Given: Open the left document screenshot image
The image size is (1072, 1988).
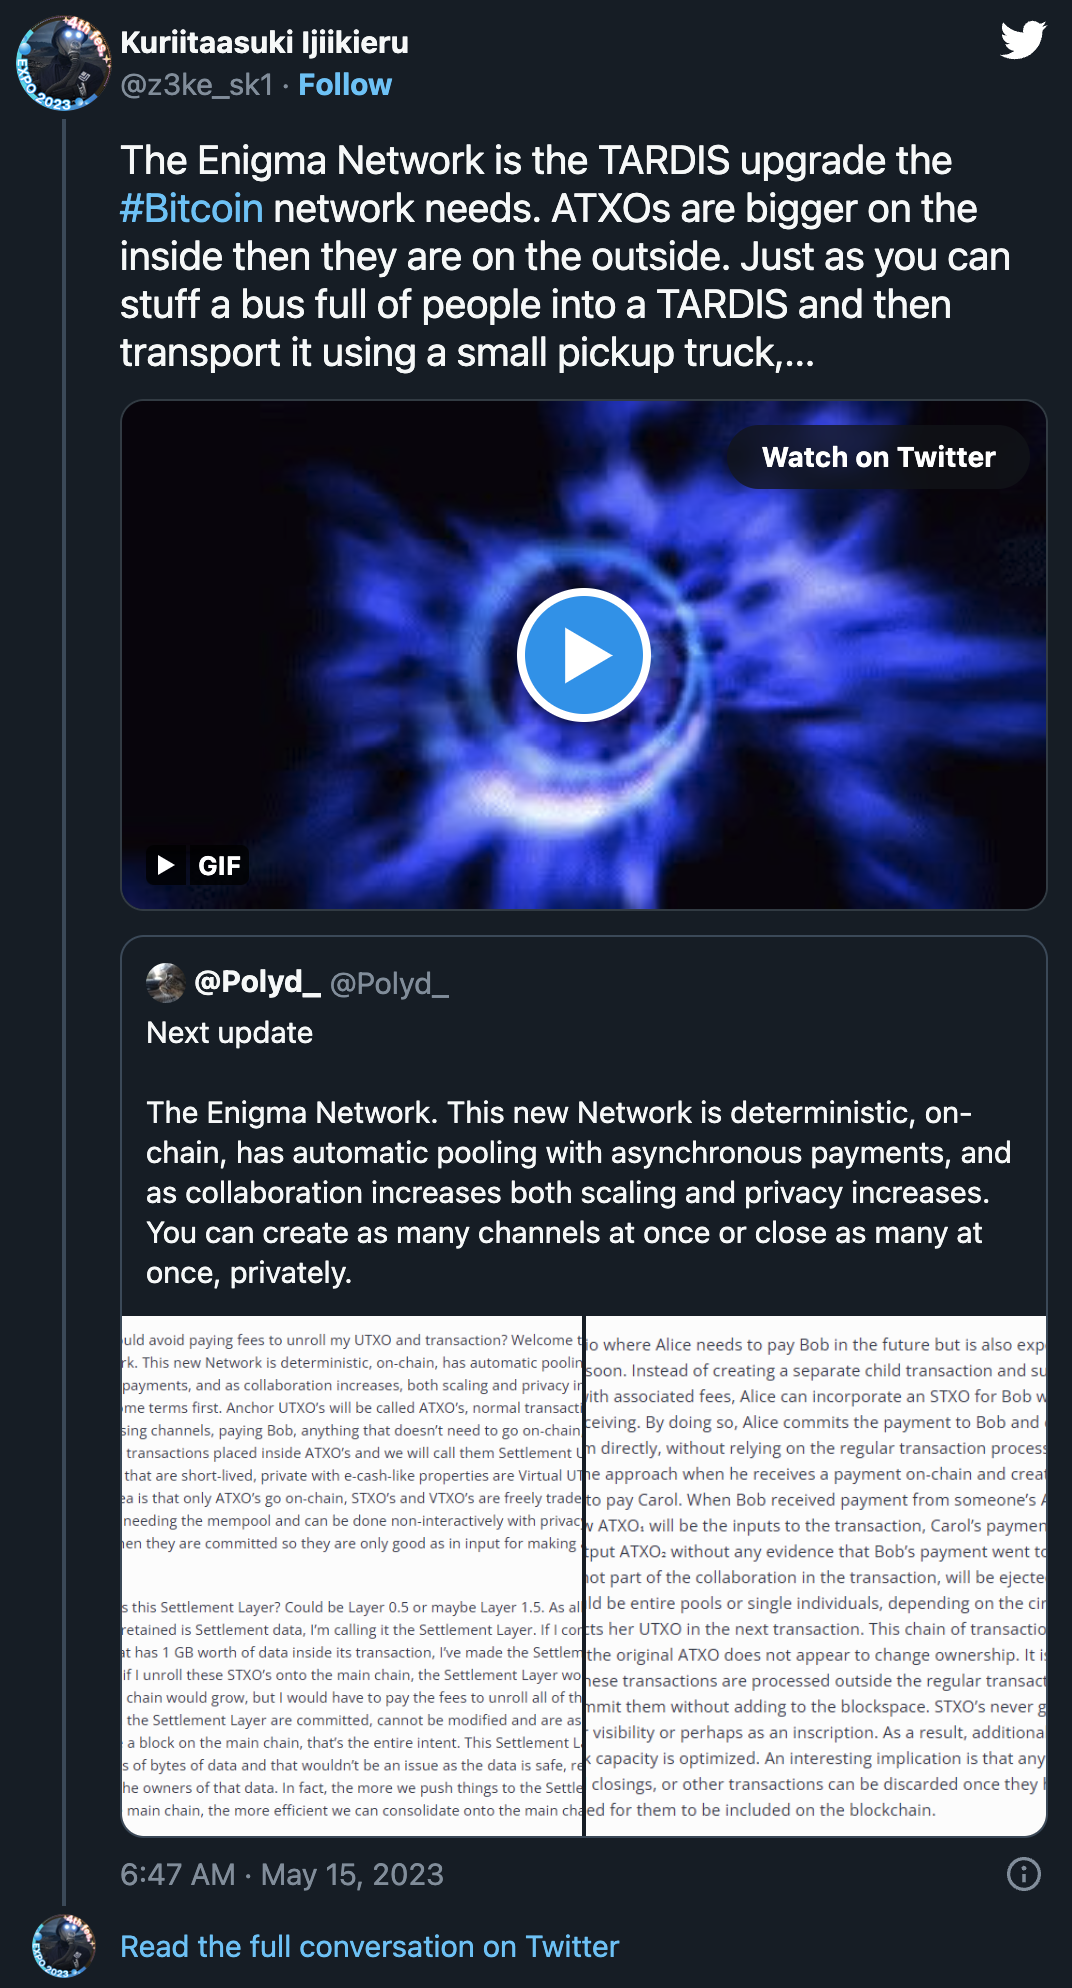Looking at the screenshot, I should (352, 1575).
